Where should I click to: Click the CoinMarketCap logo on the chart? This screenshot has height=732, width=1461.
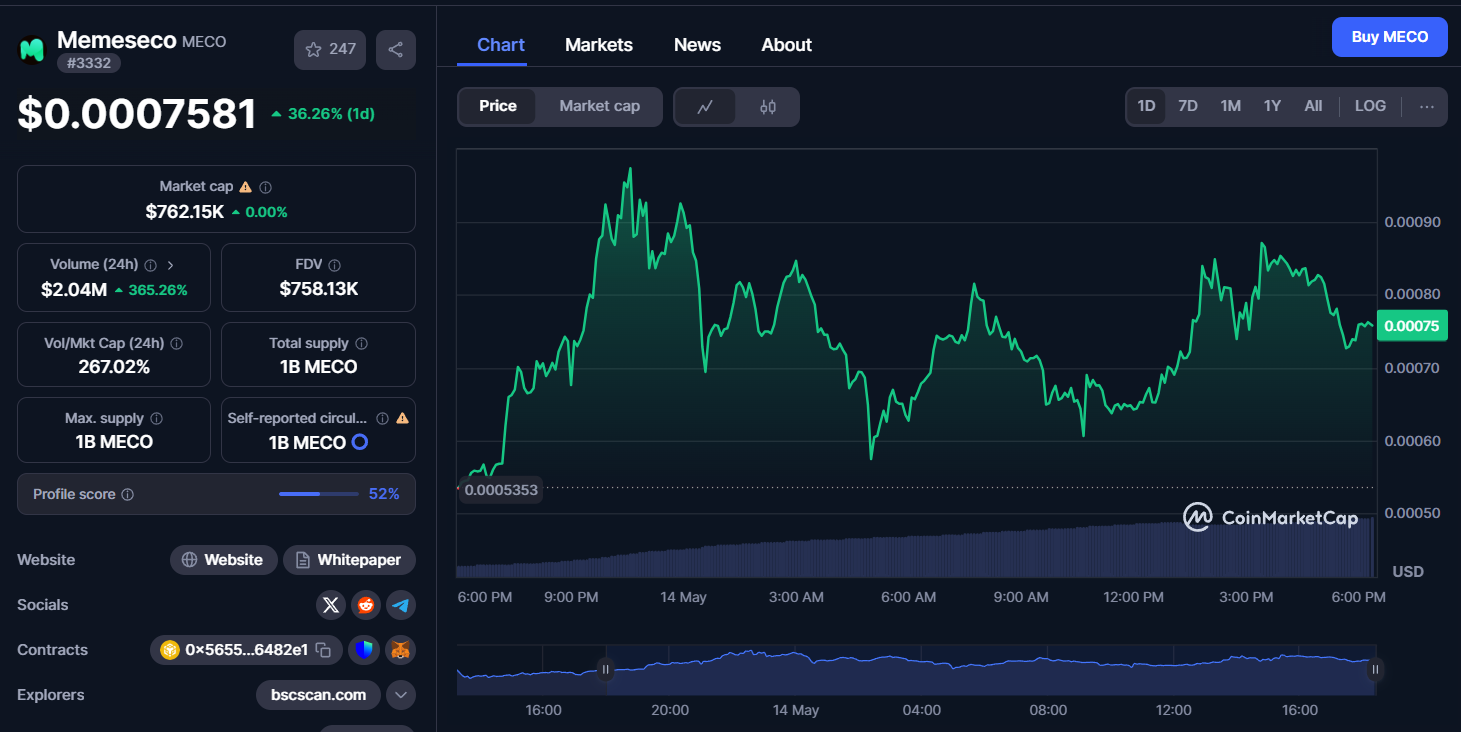click(x=1270, y=517)
